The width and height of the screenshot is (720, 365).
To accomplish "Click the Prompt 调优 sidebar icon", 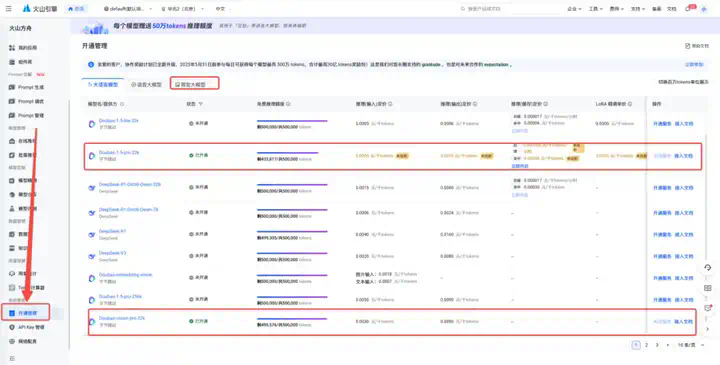I will pyautogui.click(x=12, y=101).
